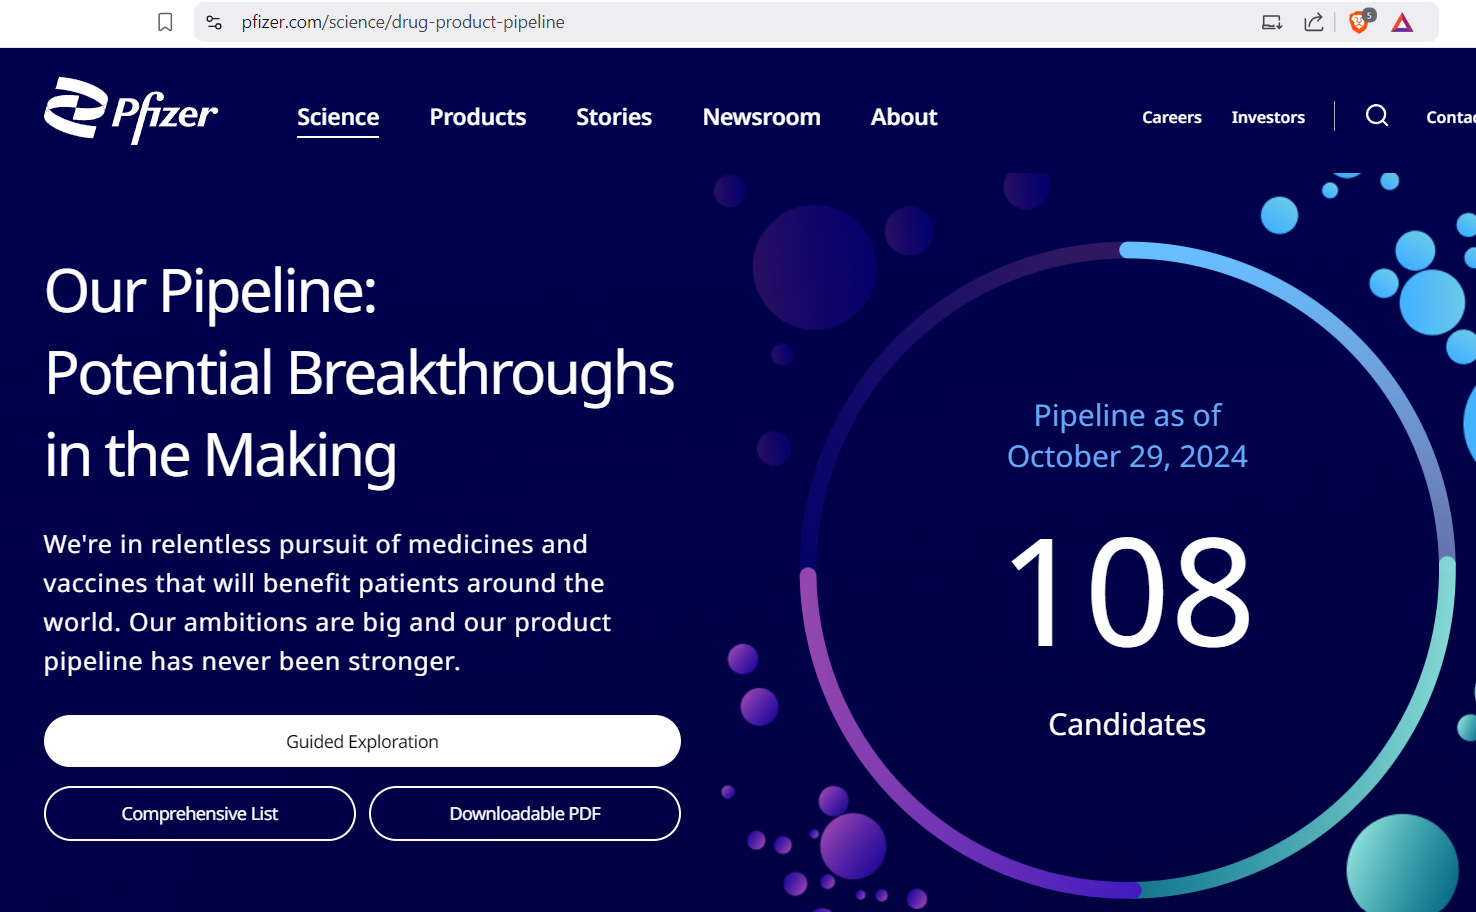Click the Pfizer logo
Viewport: 1476px width, 912px height.
tap(131, 111)
